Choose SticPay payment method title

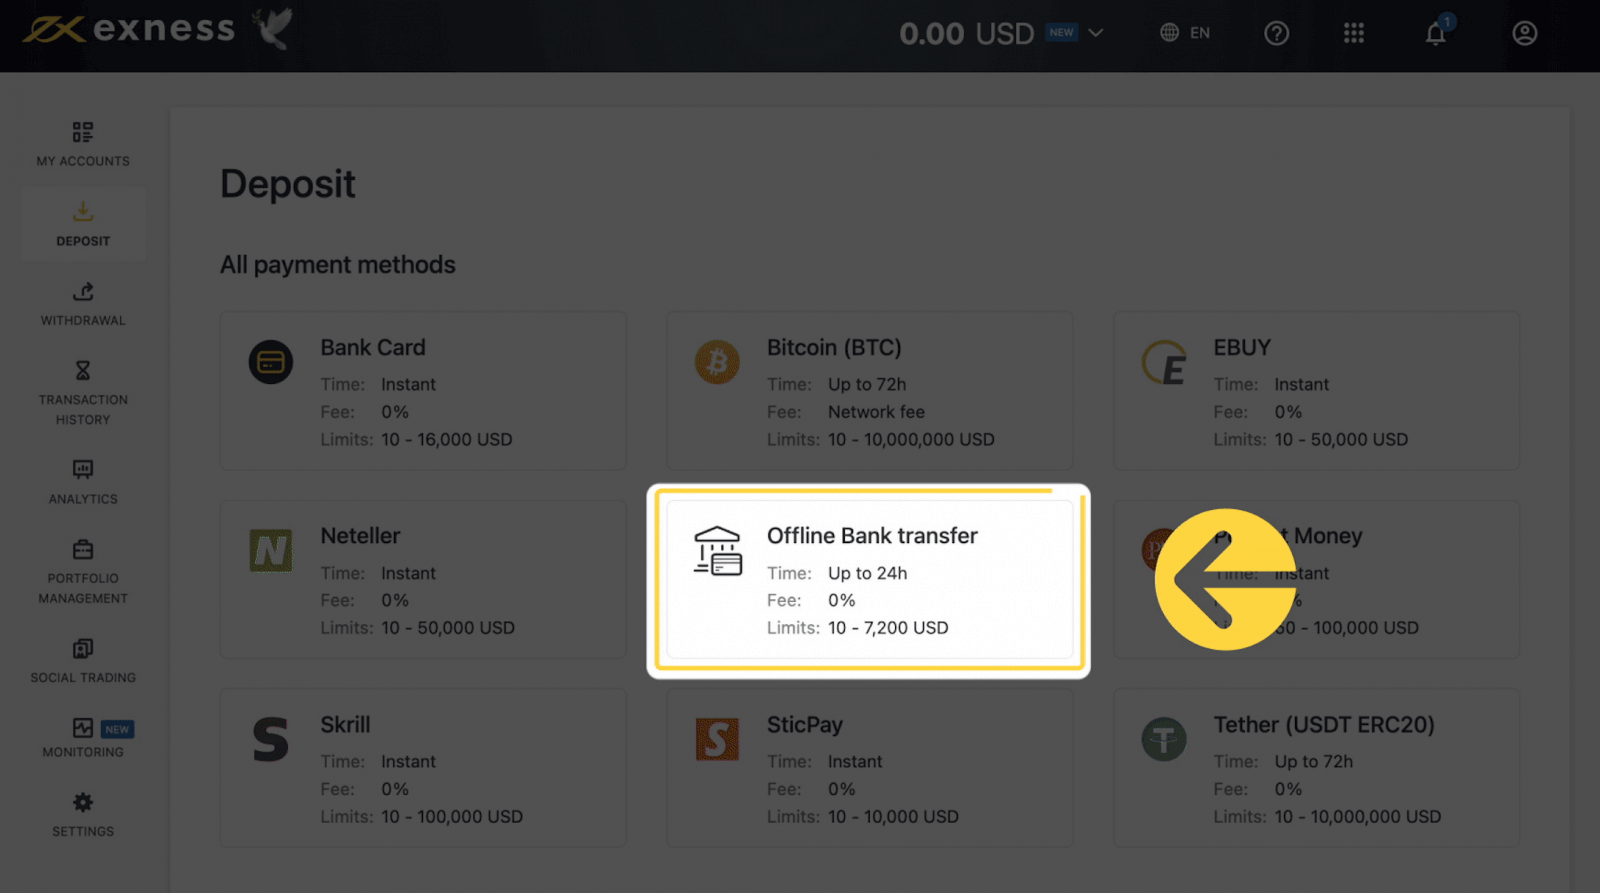tap(805, 724)
